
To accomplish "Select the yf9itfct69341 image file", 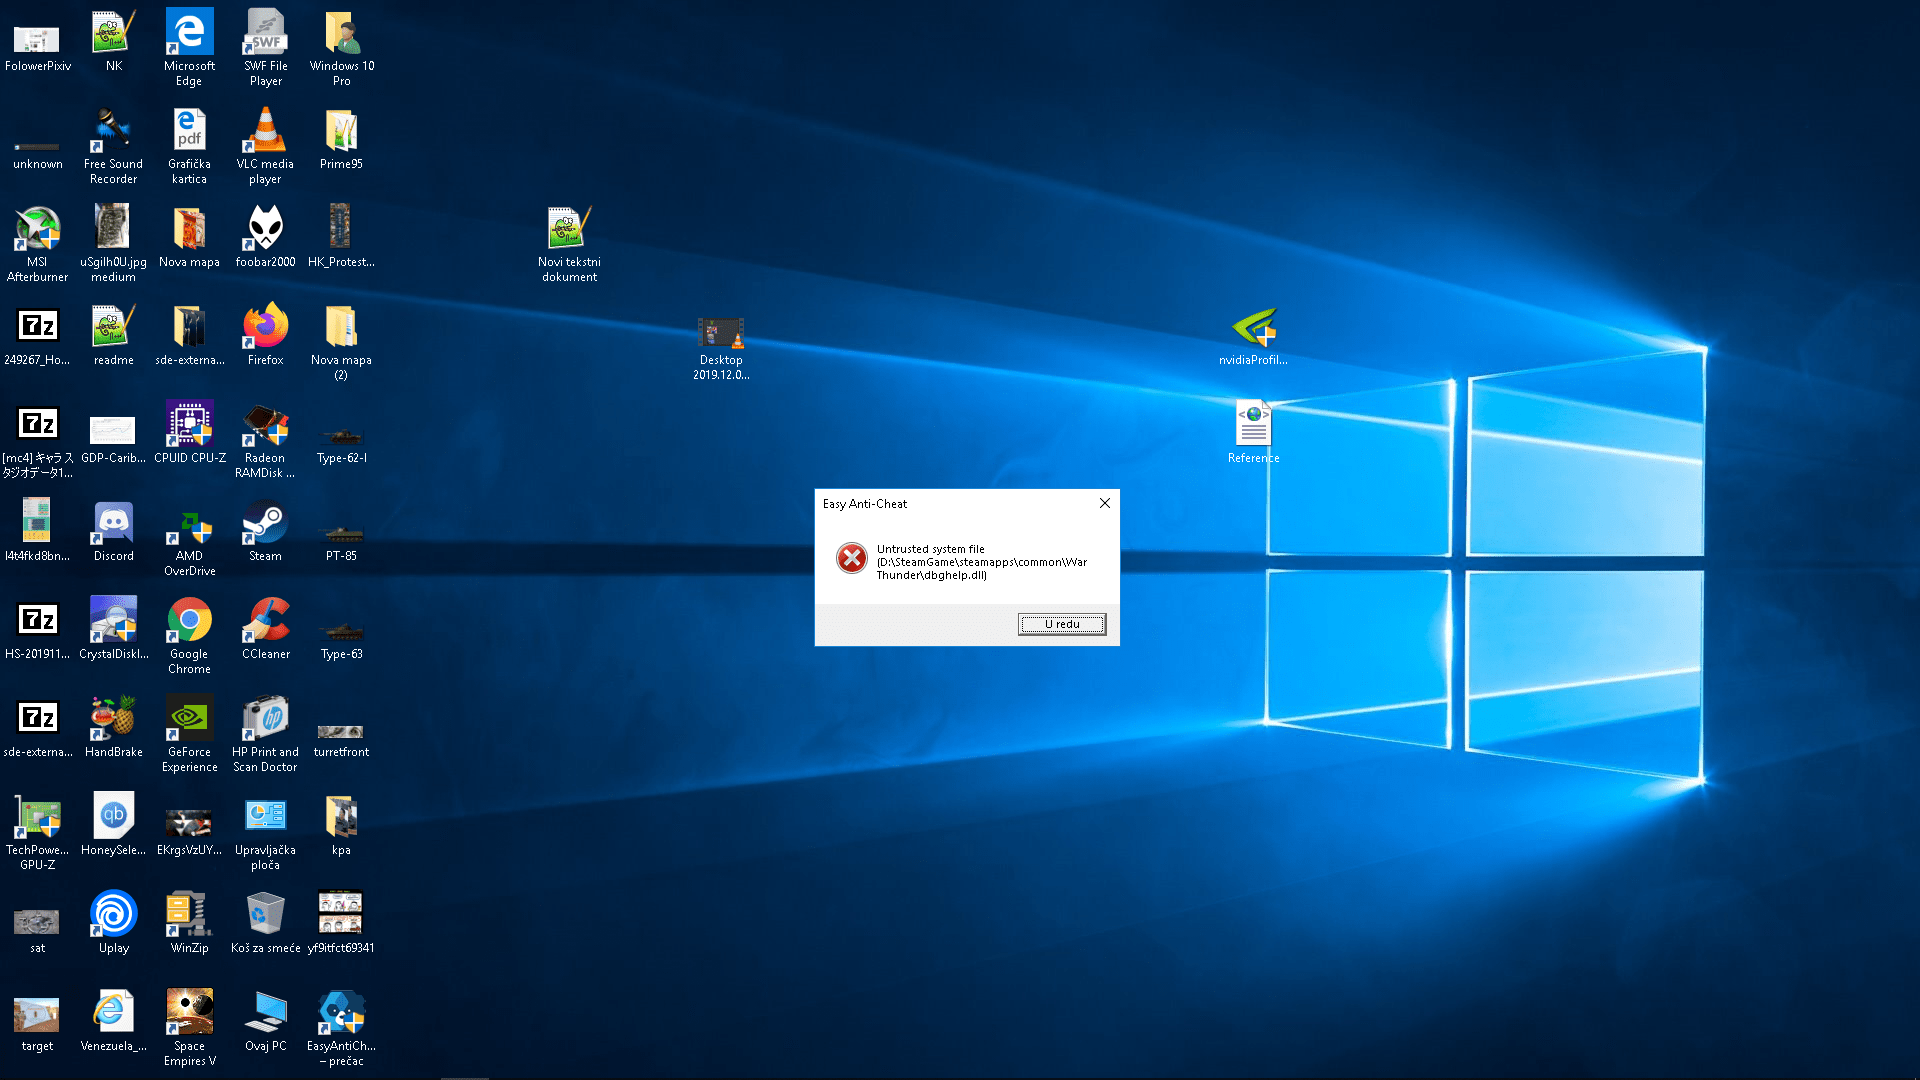I will 341,922.
